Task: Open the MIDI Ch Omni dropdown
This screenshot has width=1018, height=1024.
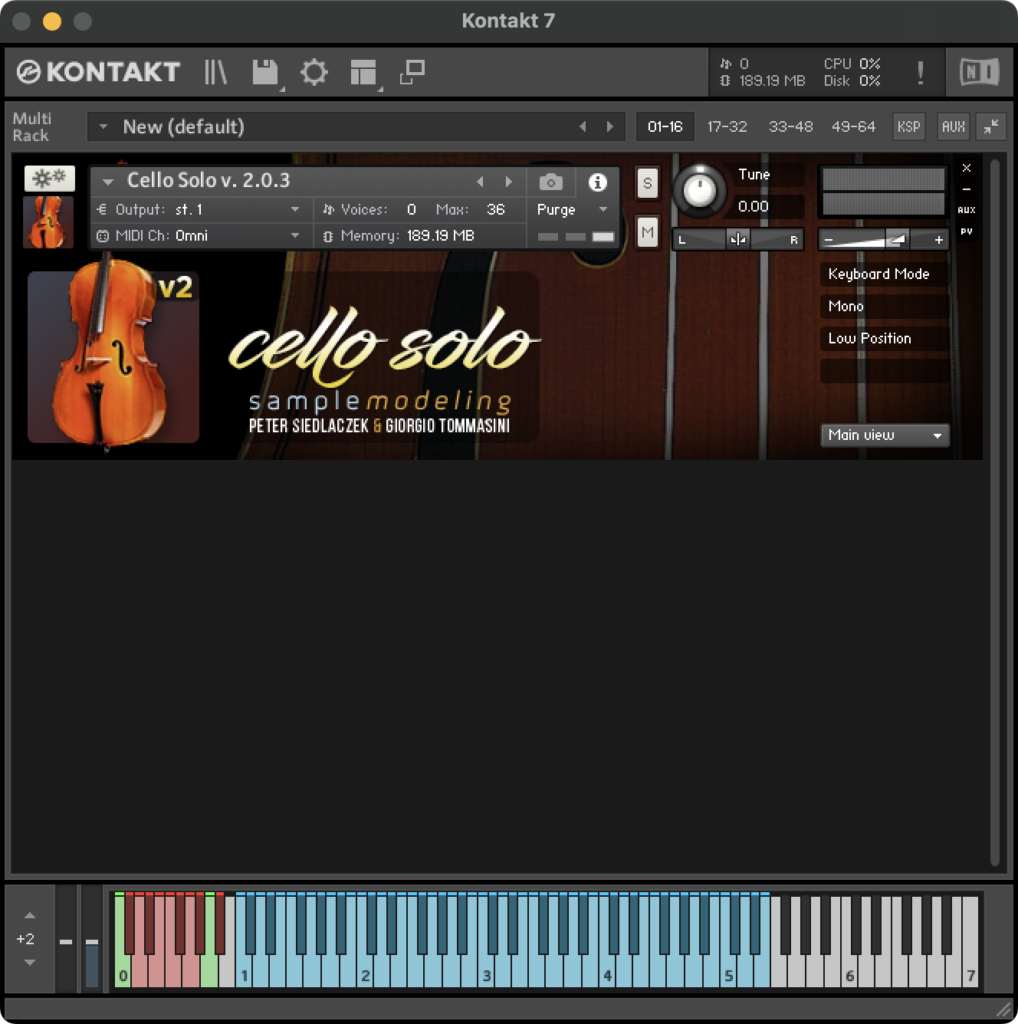Action: 201,236
